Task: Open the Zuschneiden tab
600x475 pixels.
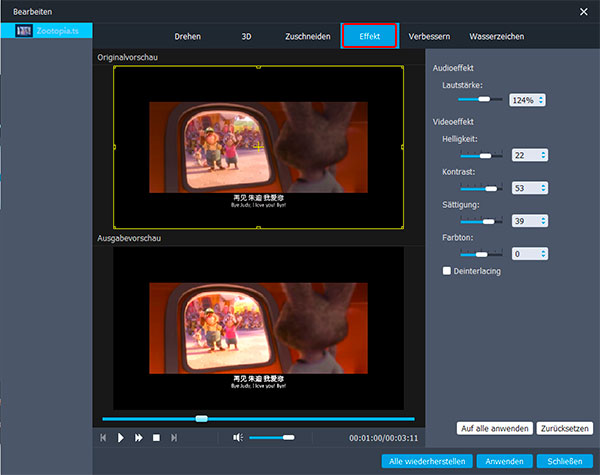Action: tap(308, 36)
